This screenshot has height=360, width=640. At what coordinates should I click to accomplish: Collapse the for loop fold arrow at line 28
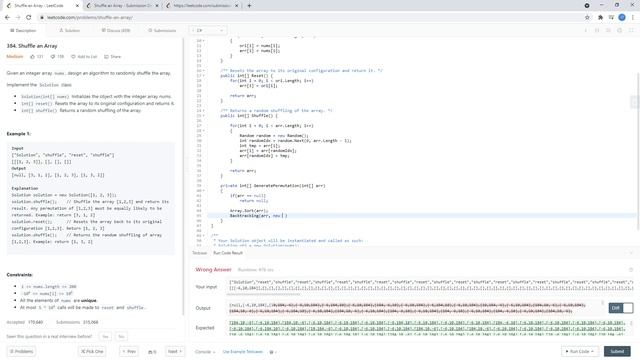[x=204, y=131]
